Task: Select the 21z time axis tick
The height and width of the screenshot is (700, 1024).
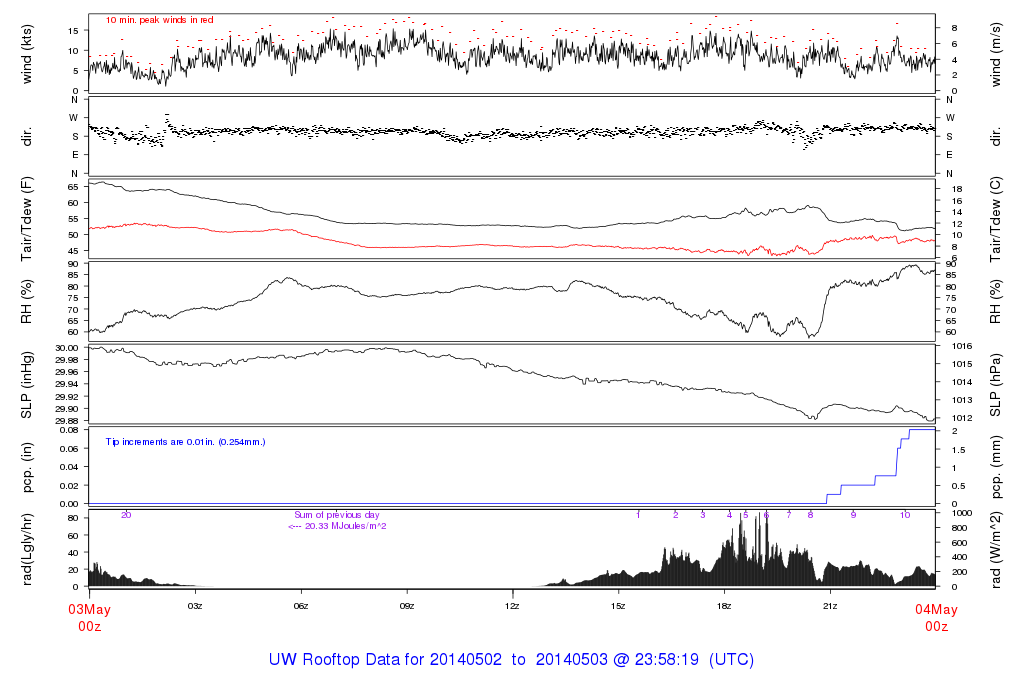Action: (830, 606)
